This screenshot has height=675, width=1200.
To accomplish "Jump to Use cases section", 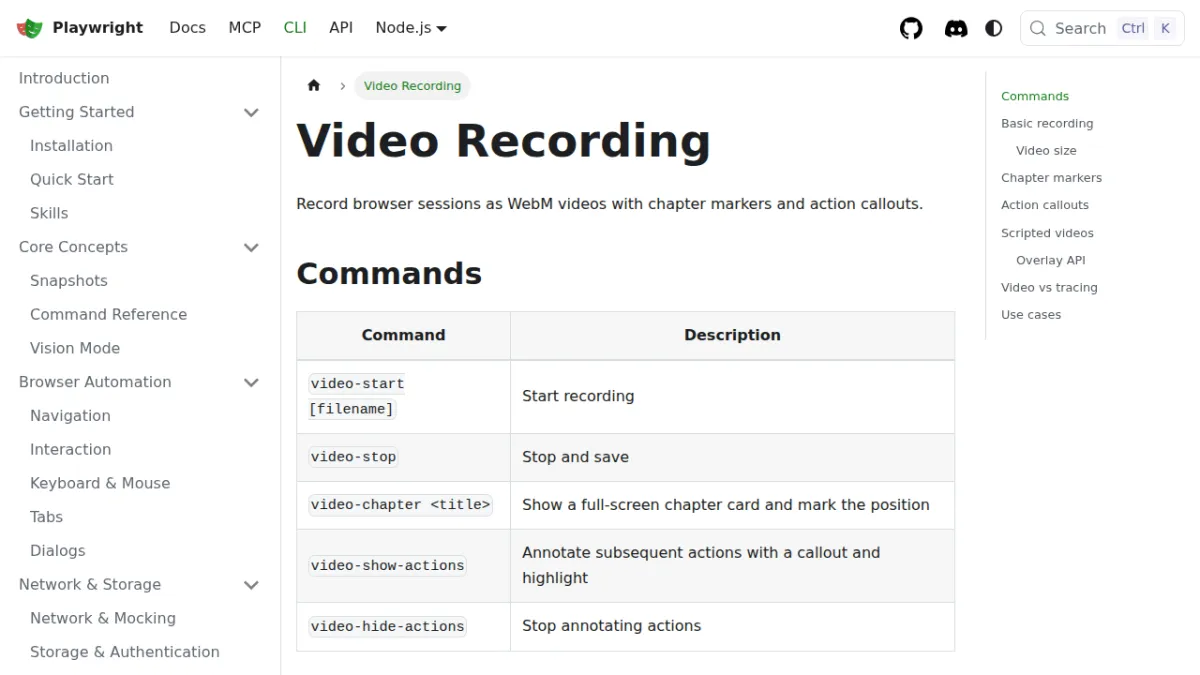I will point(1031,315).
